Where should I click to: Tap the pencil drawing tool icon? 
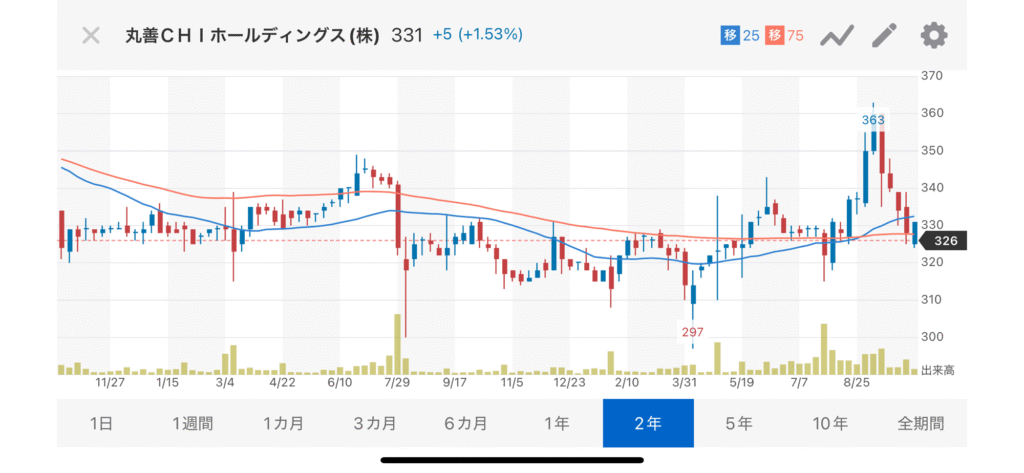[x=884, y=36]
